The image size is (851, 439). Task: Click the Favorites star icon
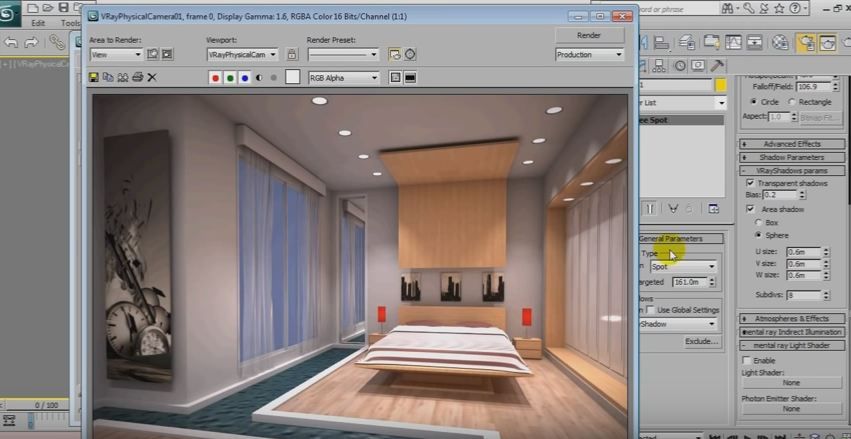pyautogui.click(x=779, y=8)
